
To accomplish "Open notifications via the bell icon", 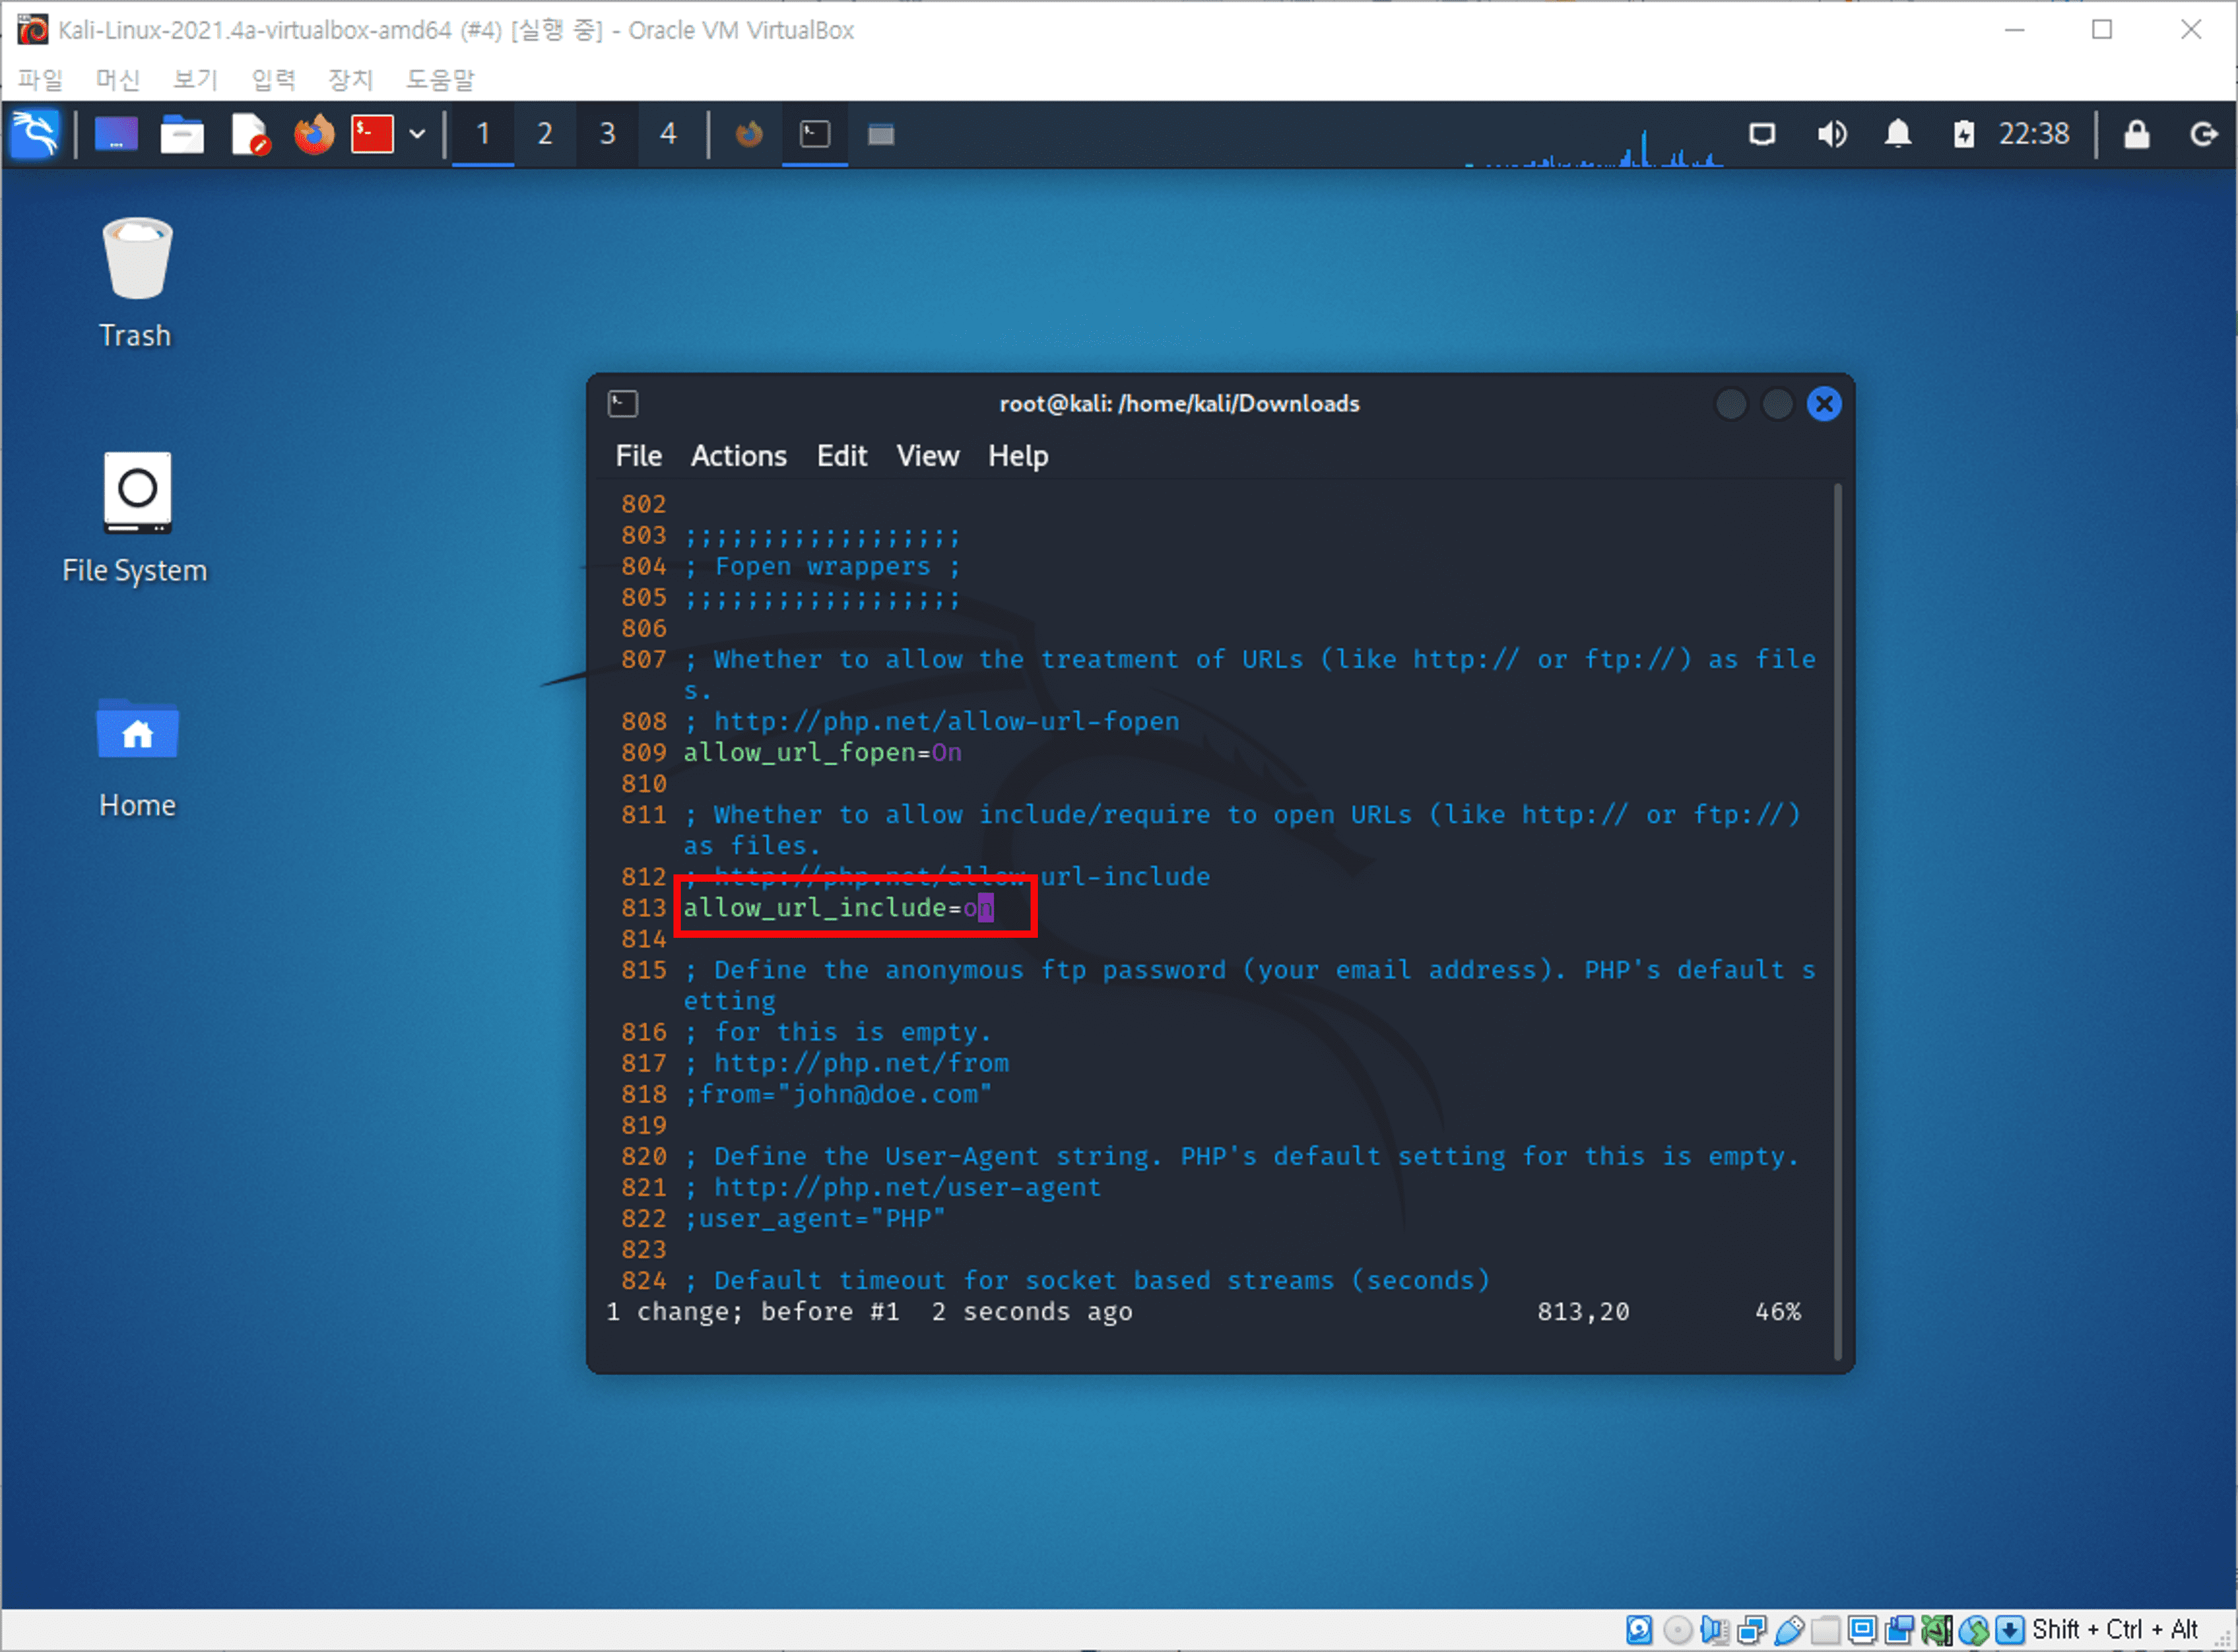I will tap(1899, 134).
